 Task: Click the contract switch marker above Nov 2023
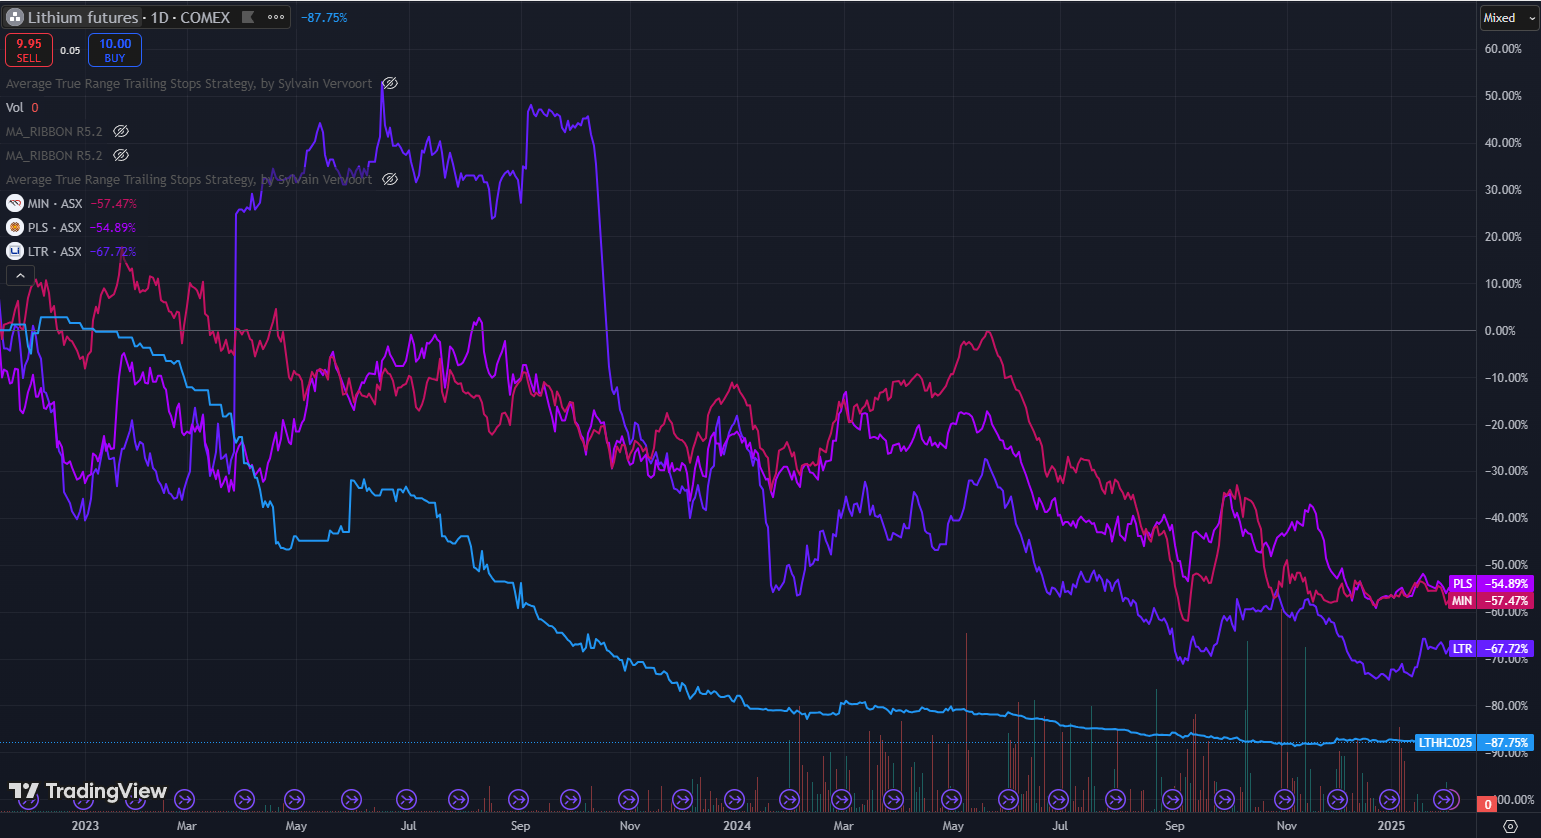[x=628, y=799]
